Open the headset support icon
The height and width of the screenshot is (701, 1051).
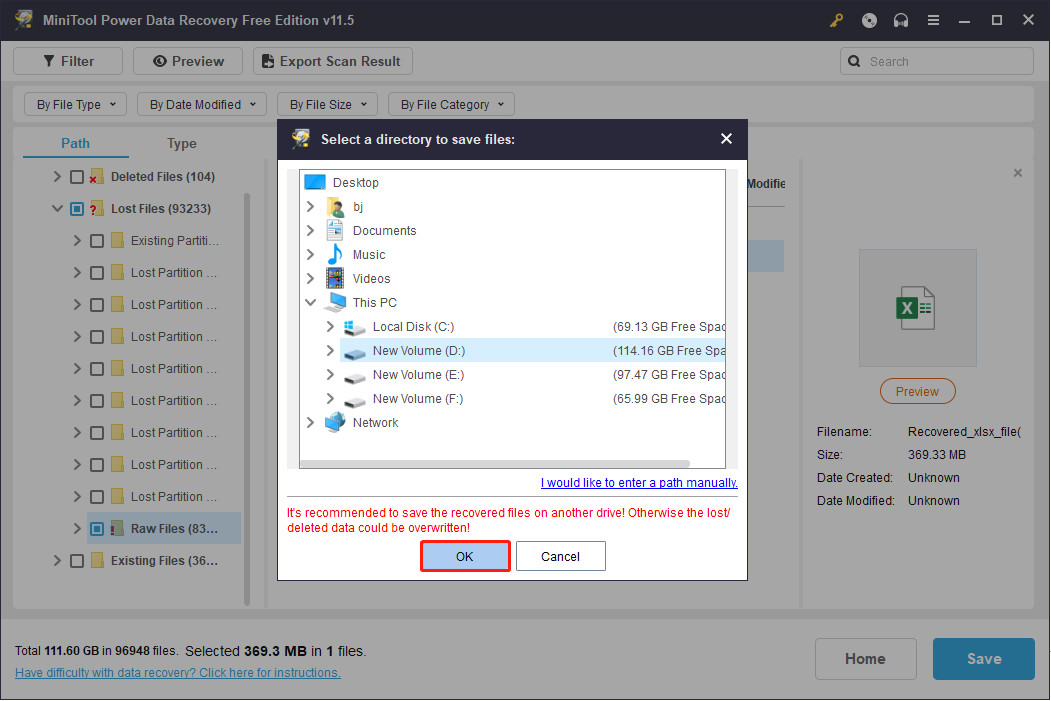tap(901, 20)
